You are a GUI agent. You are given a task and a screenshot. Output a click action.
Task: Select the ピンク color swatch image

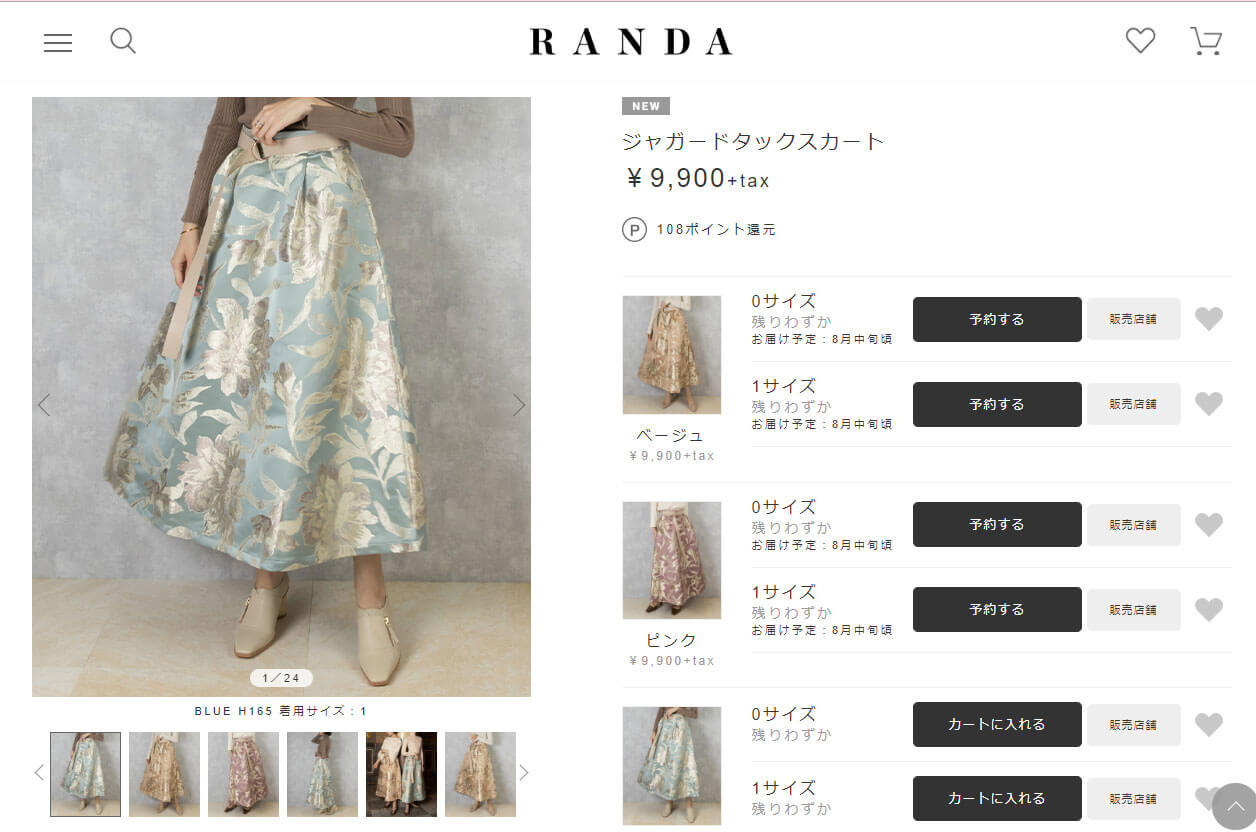[672, 560]
